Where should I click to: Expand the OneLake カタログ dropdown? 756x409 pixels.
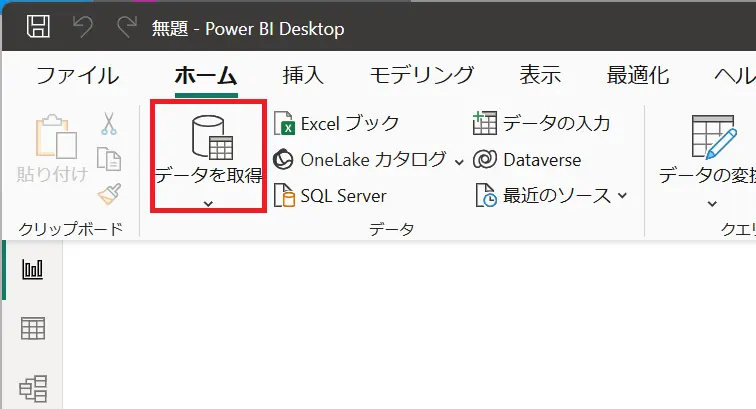coord(459,160)
